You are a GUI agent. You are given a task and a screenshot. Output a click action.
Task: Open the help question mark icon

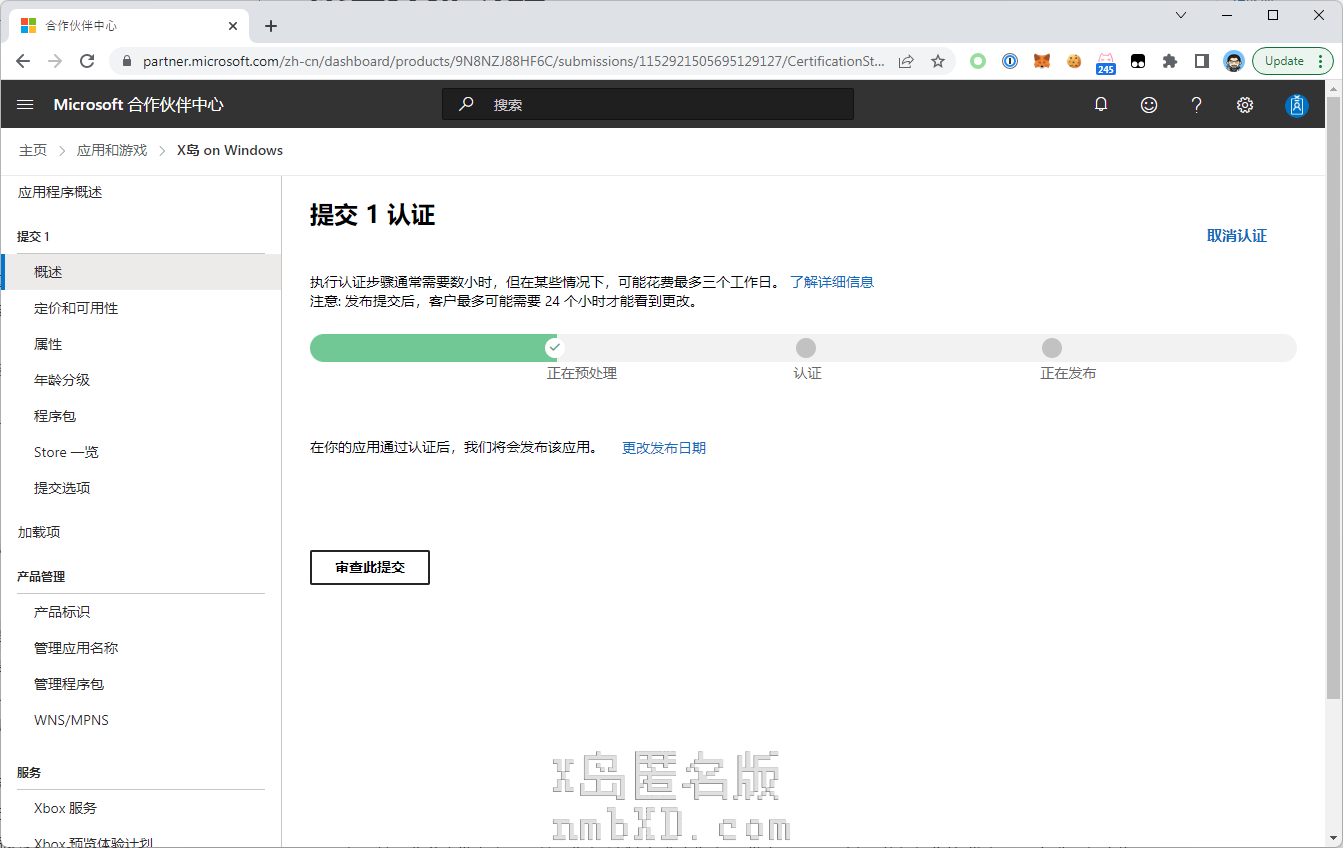point(1196,104)
